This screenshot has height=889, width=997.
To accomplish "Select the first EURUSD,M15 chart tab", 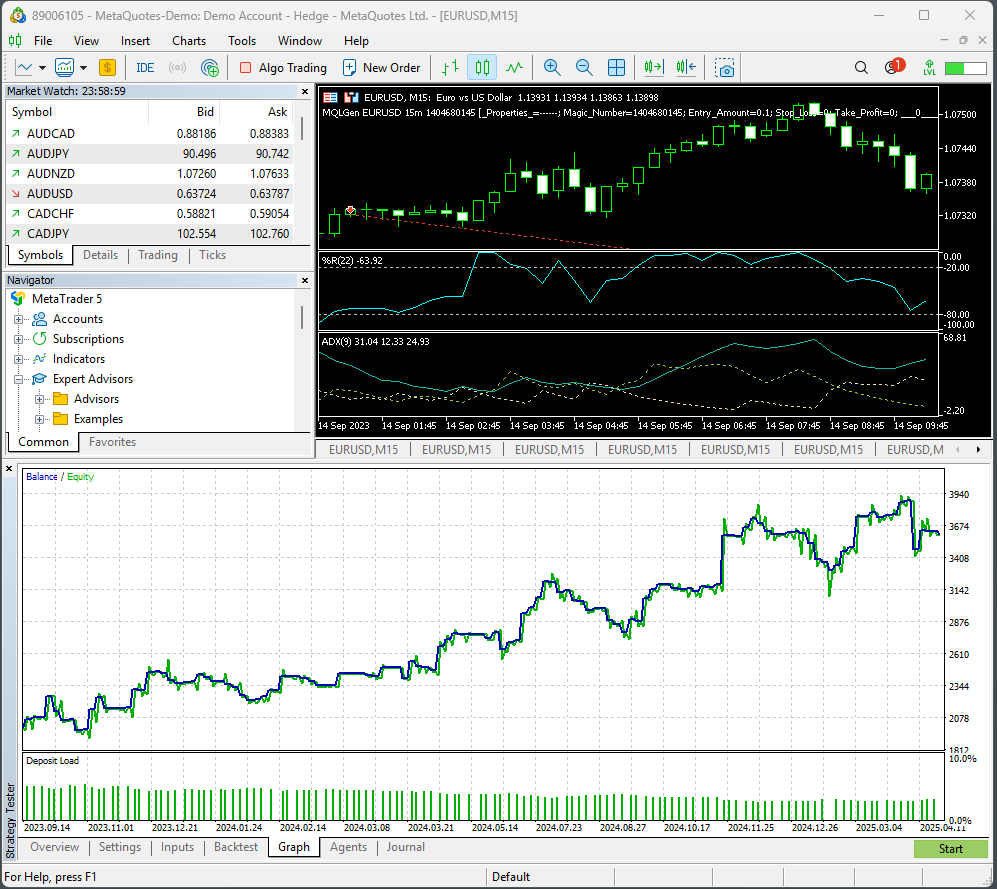I will click(364, 450).
